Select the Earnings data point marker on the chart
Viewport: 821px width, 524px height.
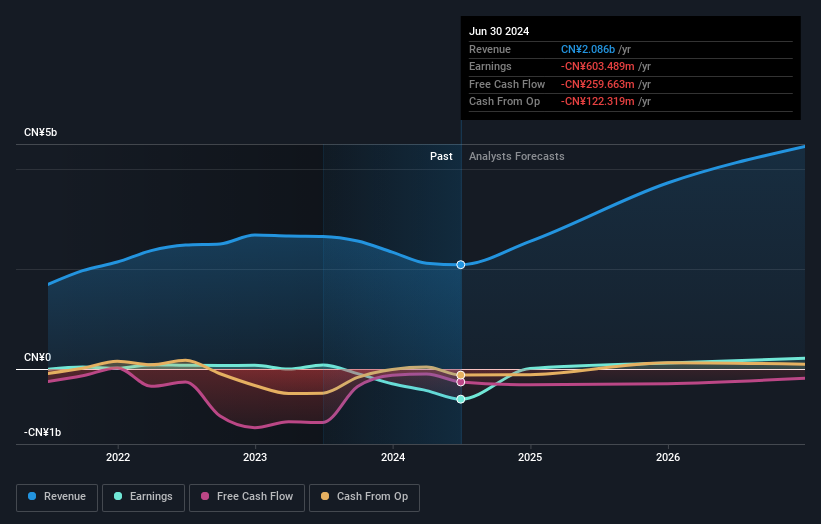(461, 399)
